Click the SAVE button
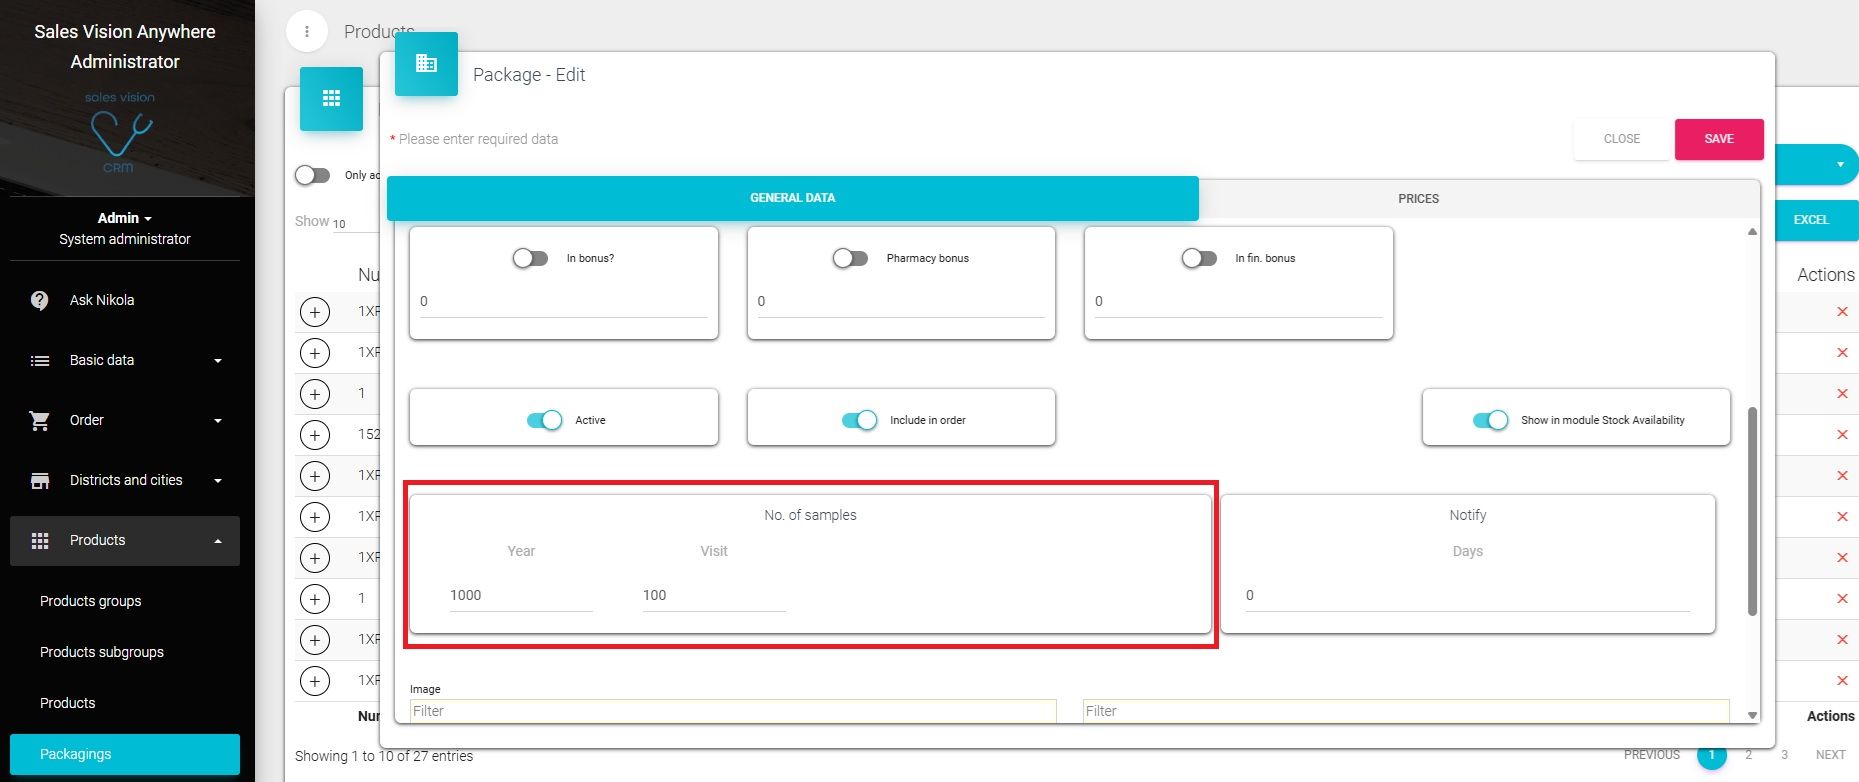The width and height of the screenshot is (1859, 782). [x=1719, y=139]
